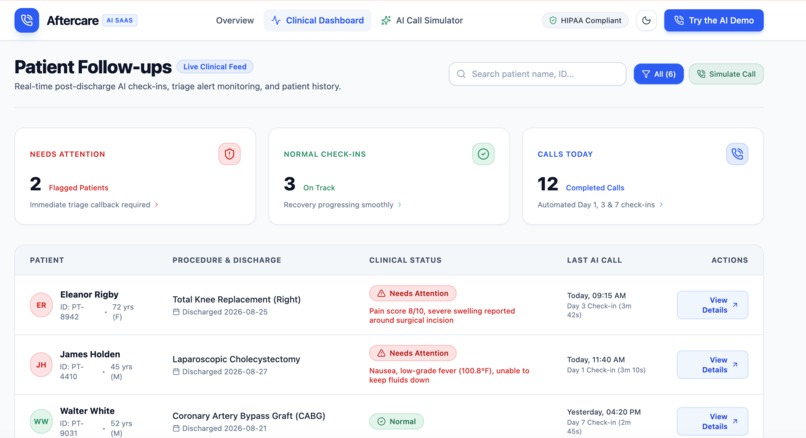Click the Today, 09:15 AM call time
The image size is (806, 438).
pos(596,296)
